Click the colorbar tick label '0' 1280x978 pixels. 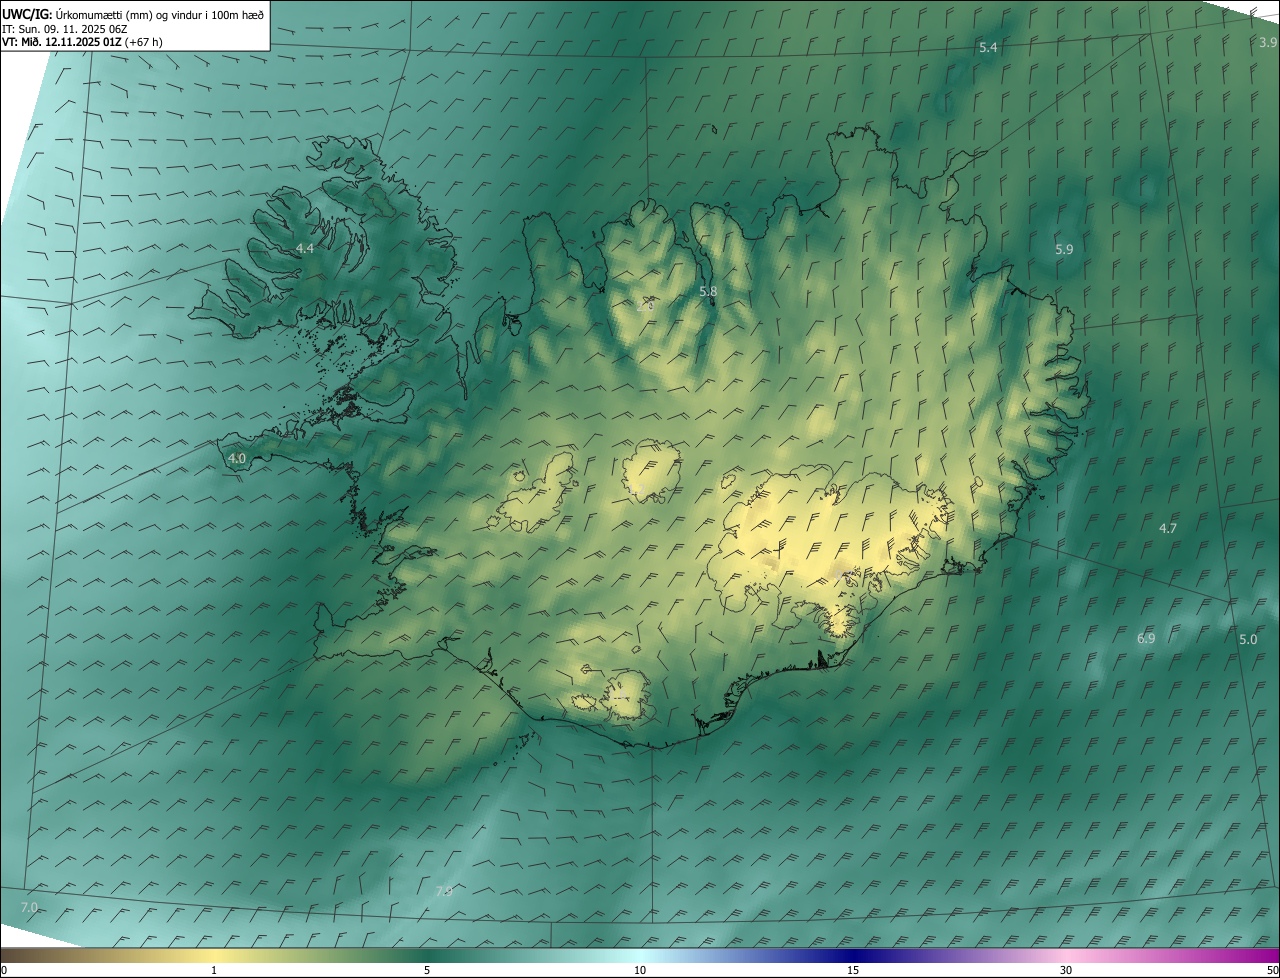click(4, 970)
